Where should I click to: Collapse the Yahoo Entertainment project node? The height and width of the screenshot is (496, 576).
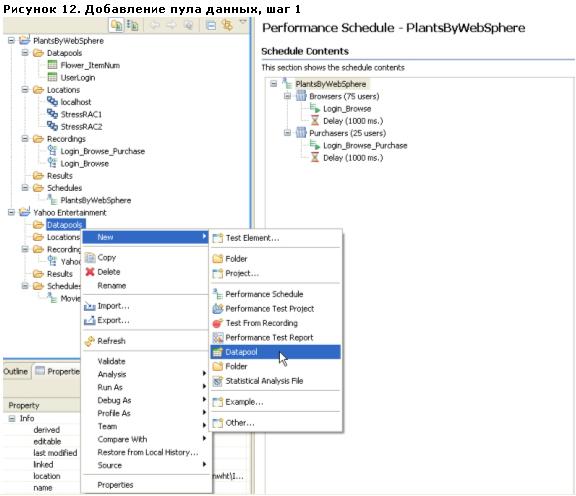(11, 212)
